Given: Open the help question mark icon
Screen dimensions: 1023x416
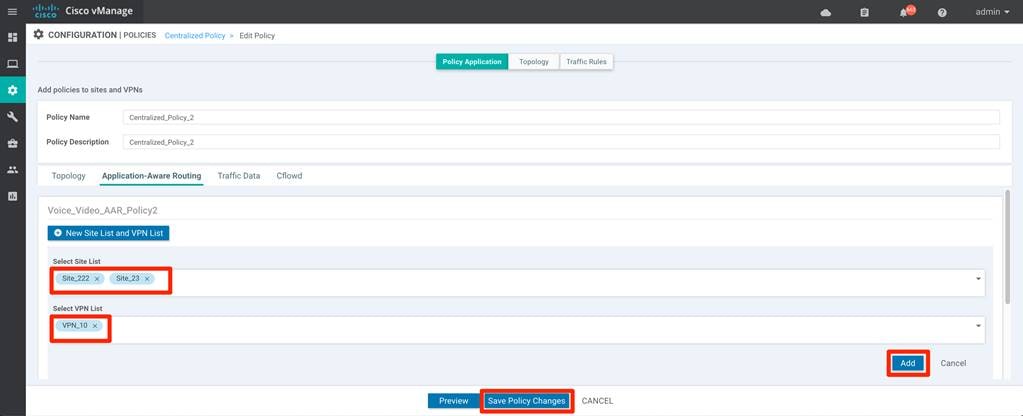Looking at the screenshot, I should point(942,12).
